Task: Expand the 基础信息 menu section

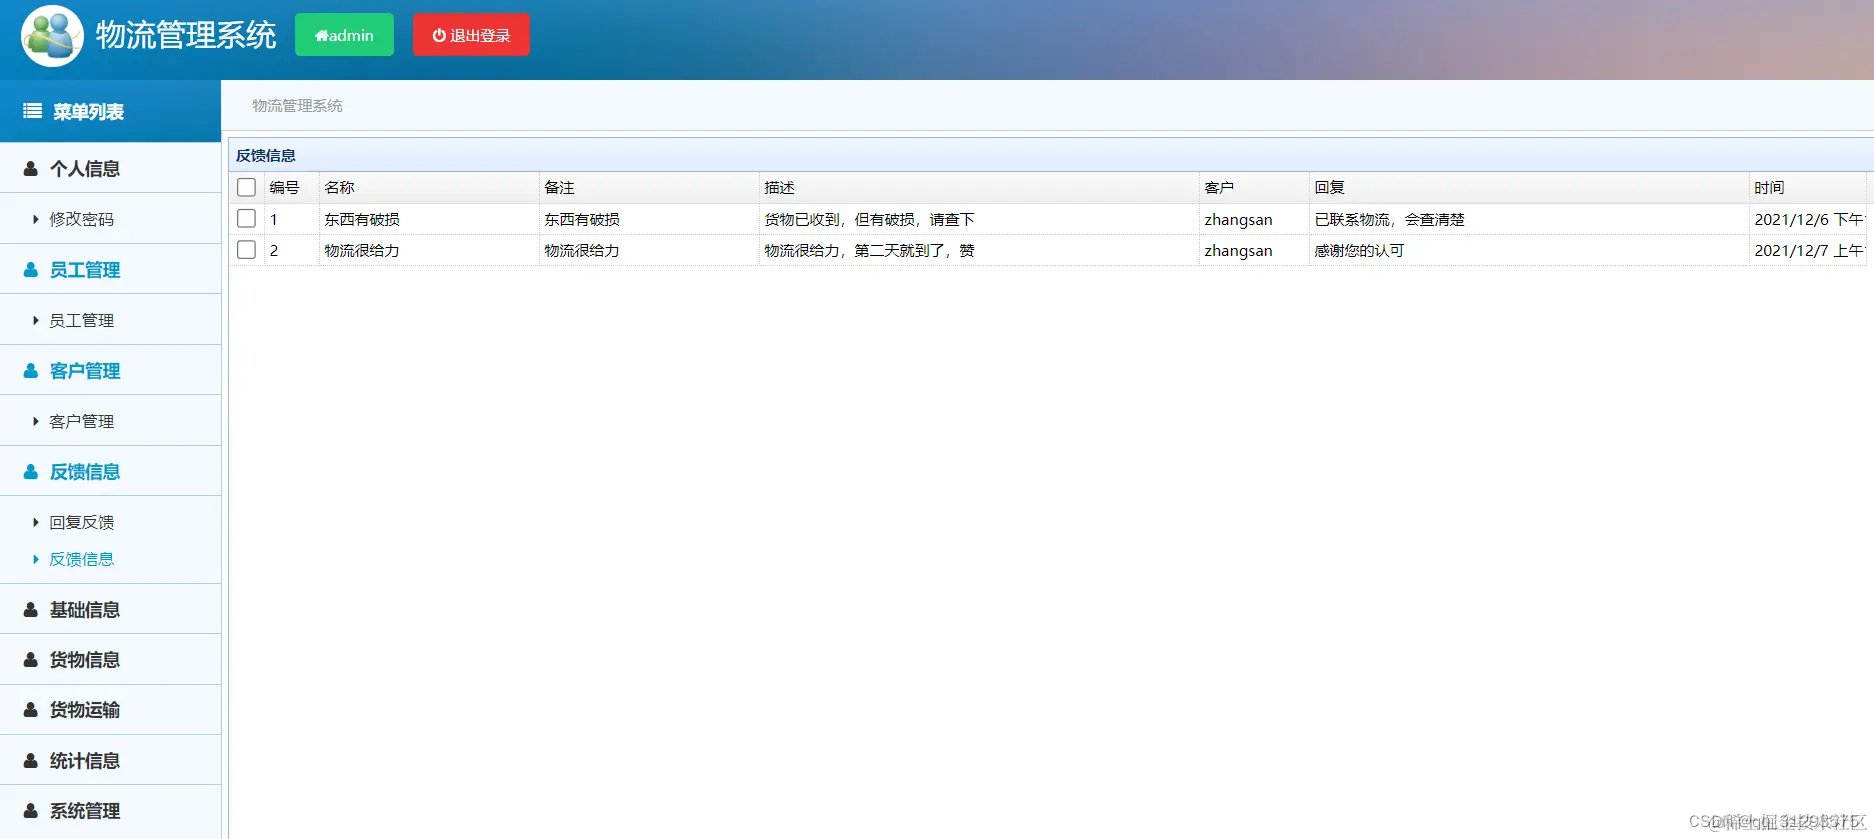Action: (x=110, y=610)
